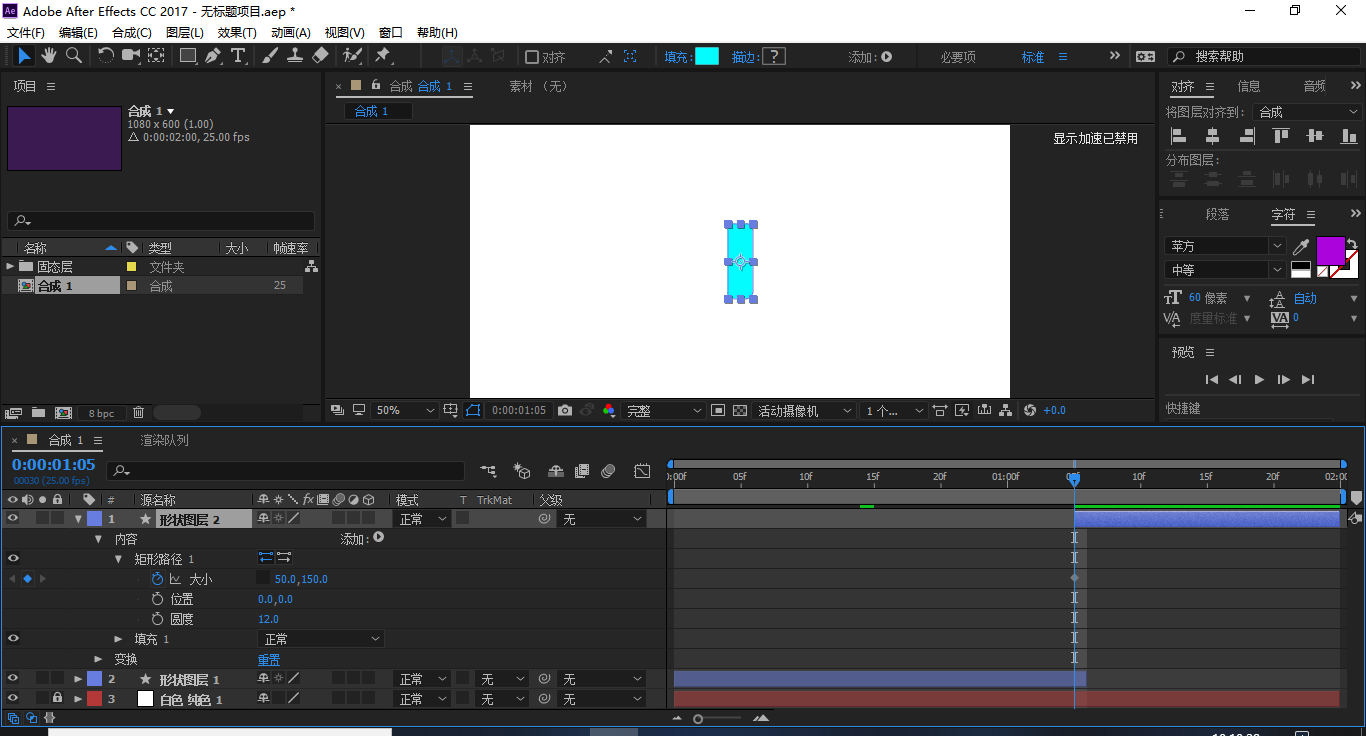Viewport: 1366px width, 736px height.
Task: Click the 必要项 workspace button
Action: coord(958,57)
